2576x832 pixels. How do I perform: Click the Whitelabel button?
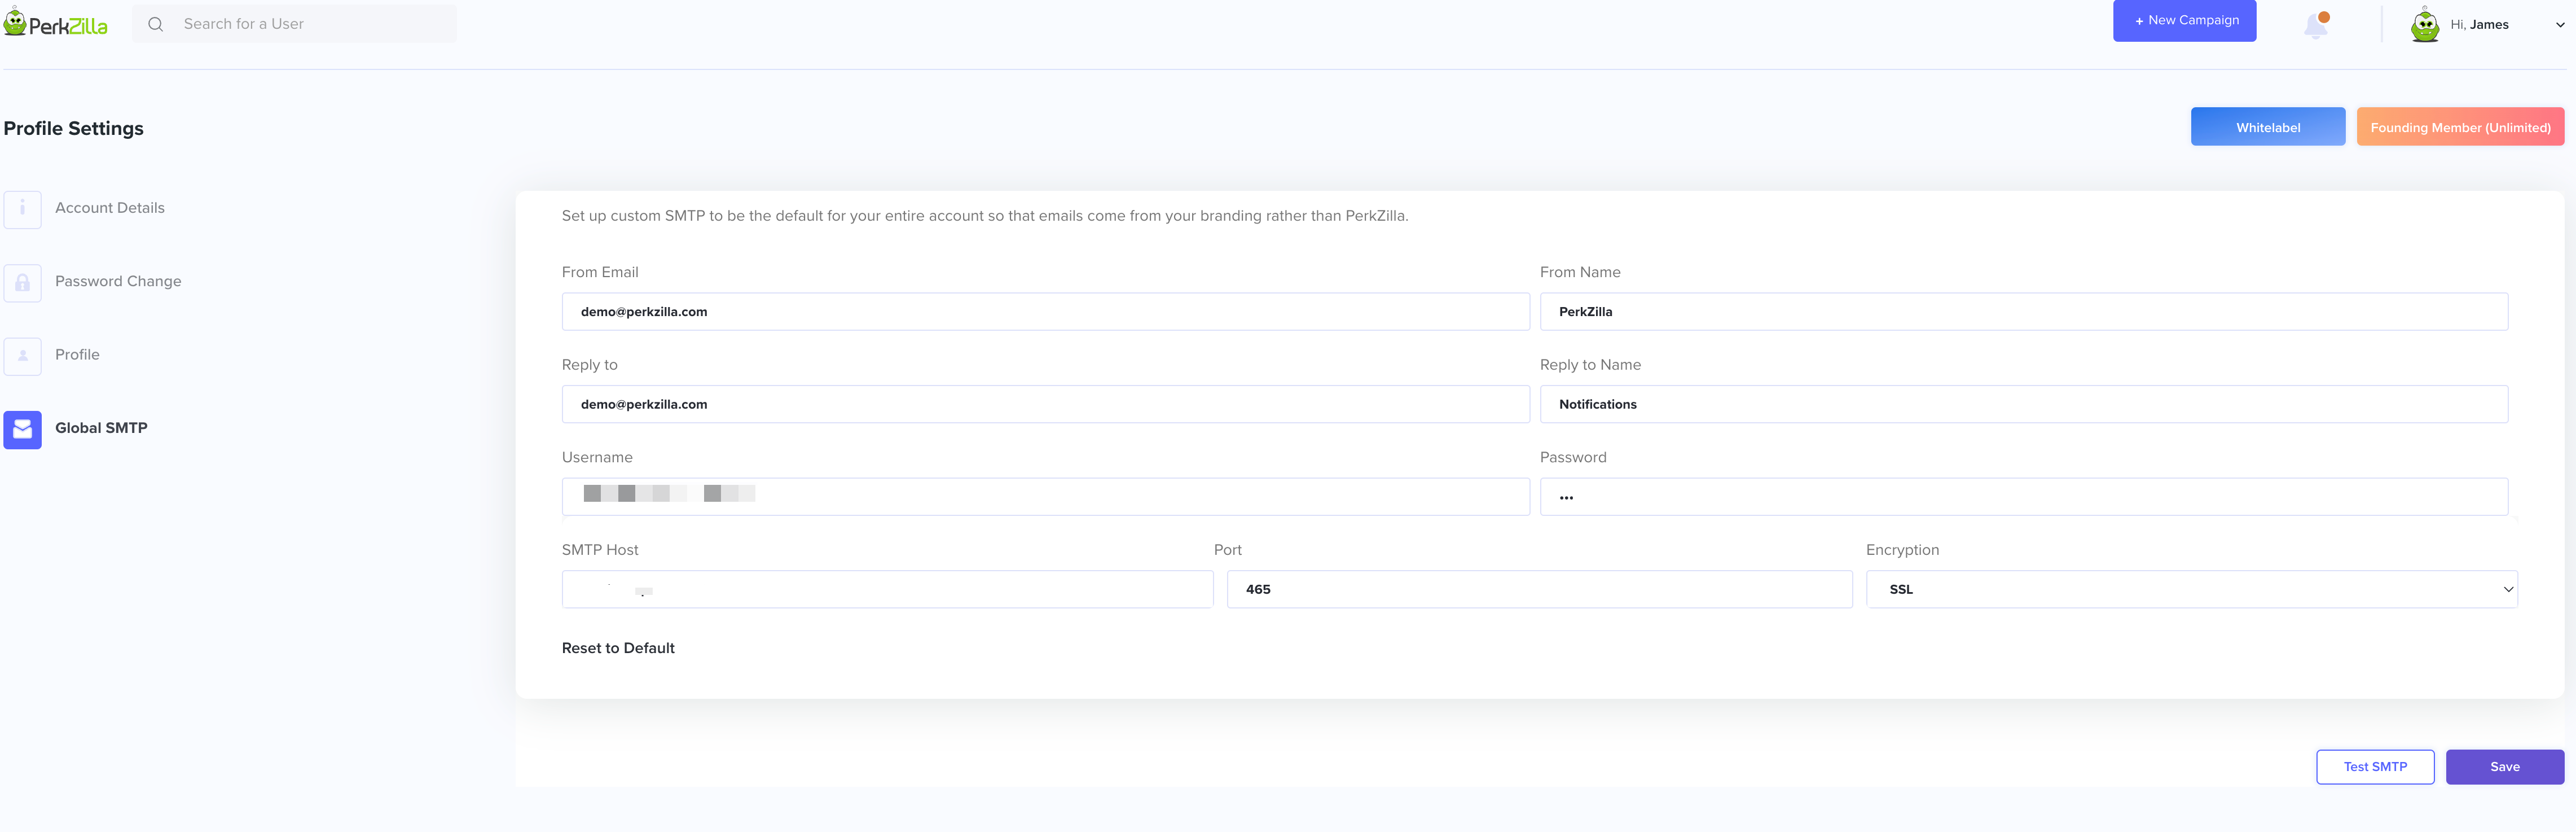pyautogui.click(x=2268, y=127)
